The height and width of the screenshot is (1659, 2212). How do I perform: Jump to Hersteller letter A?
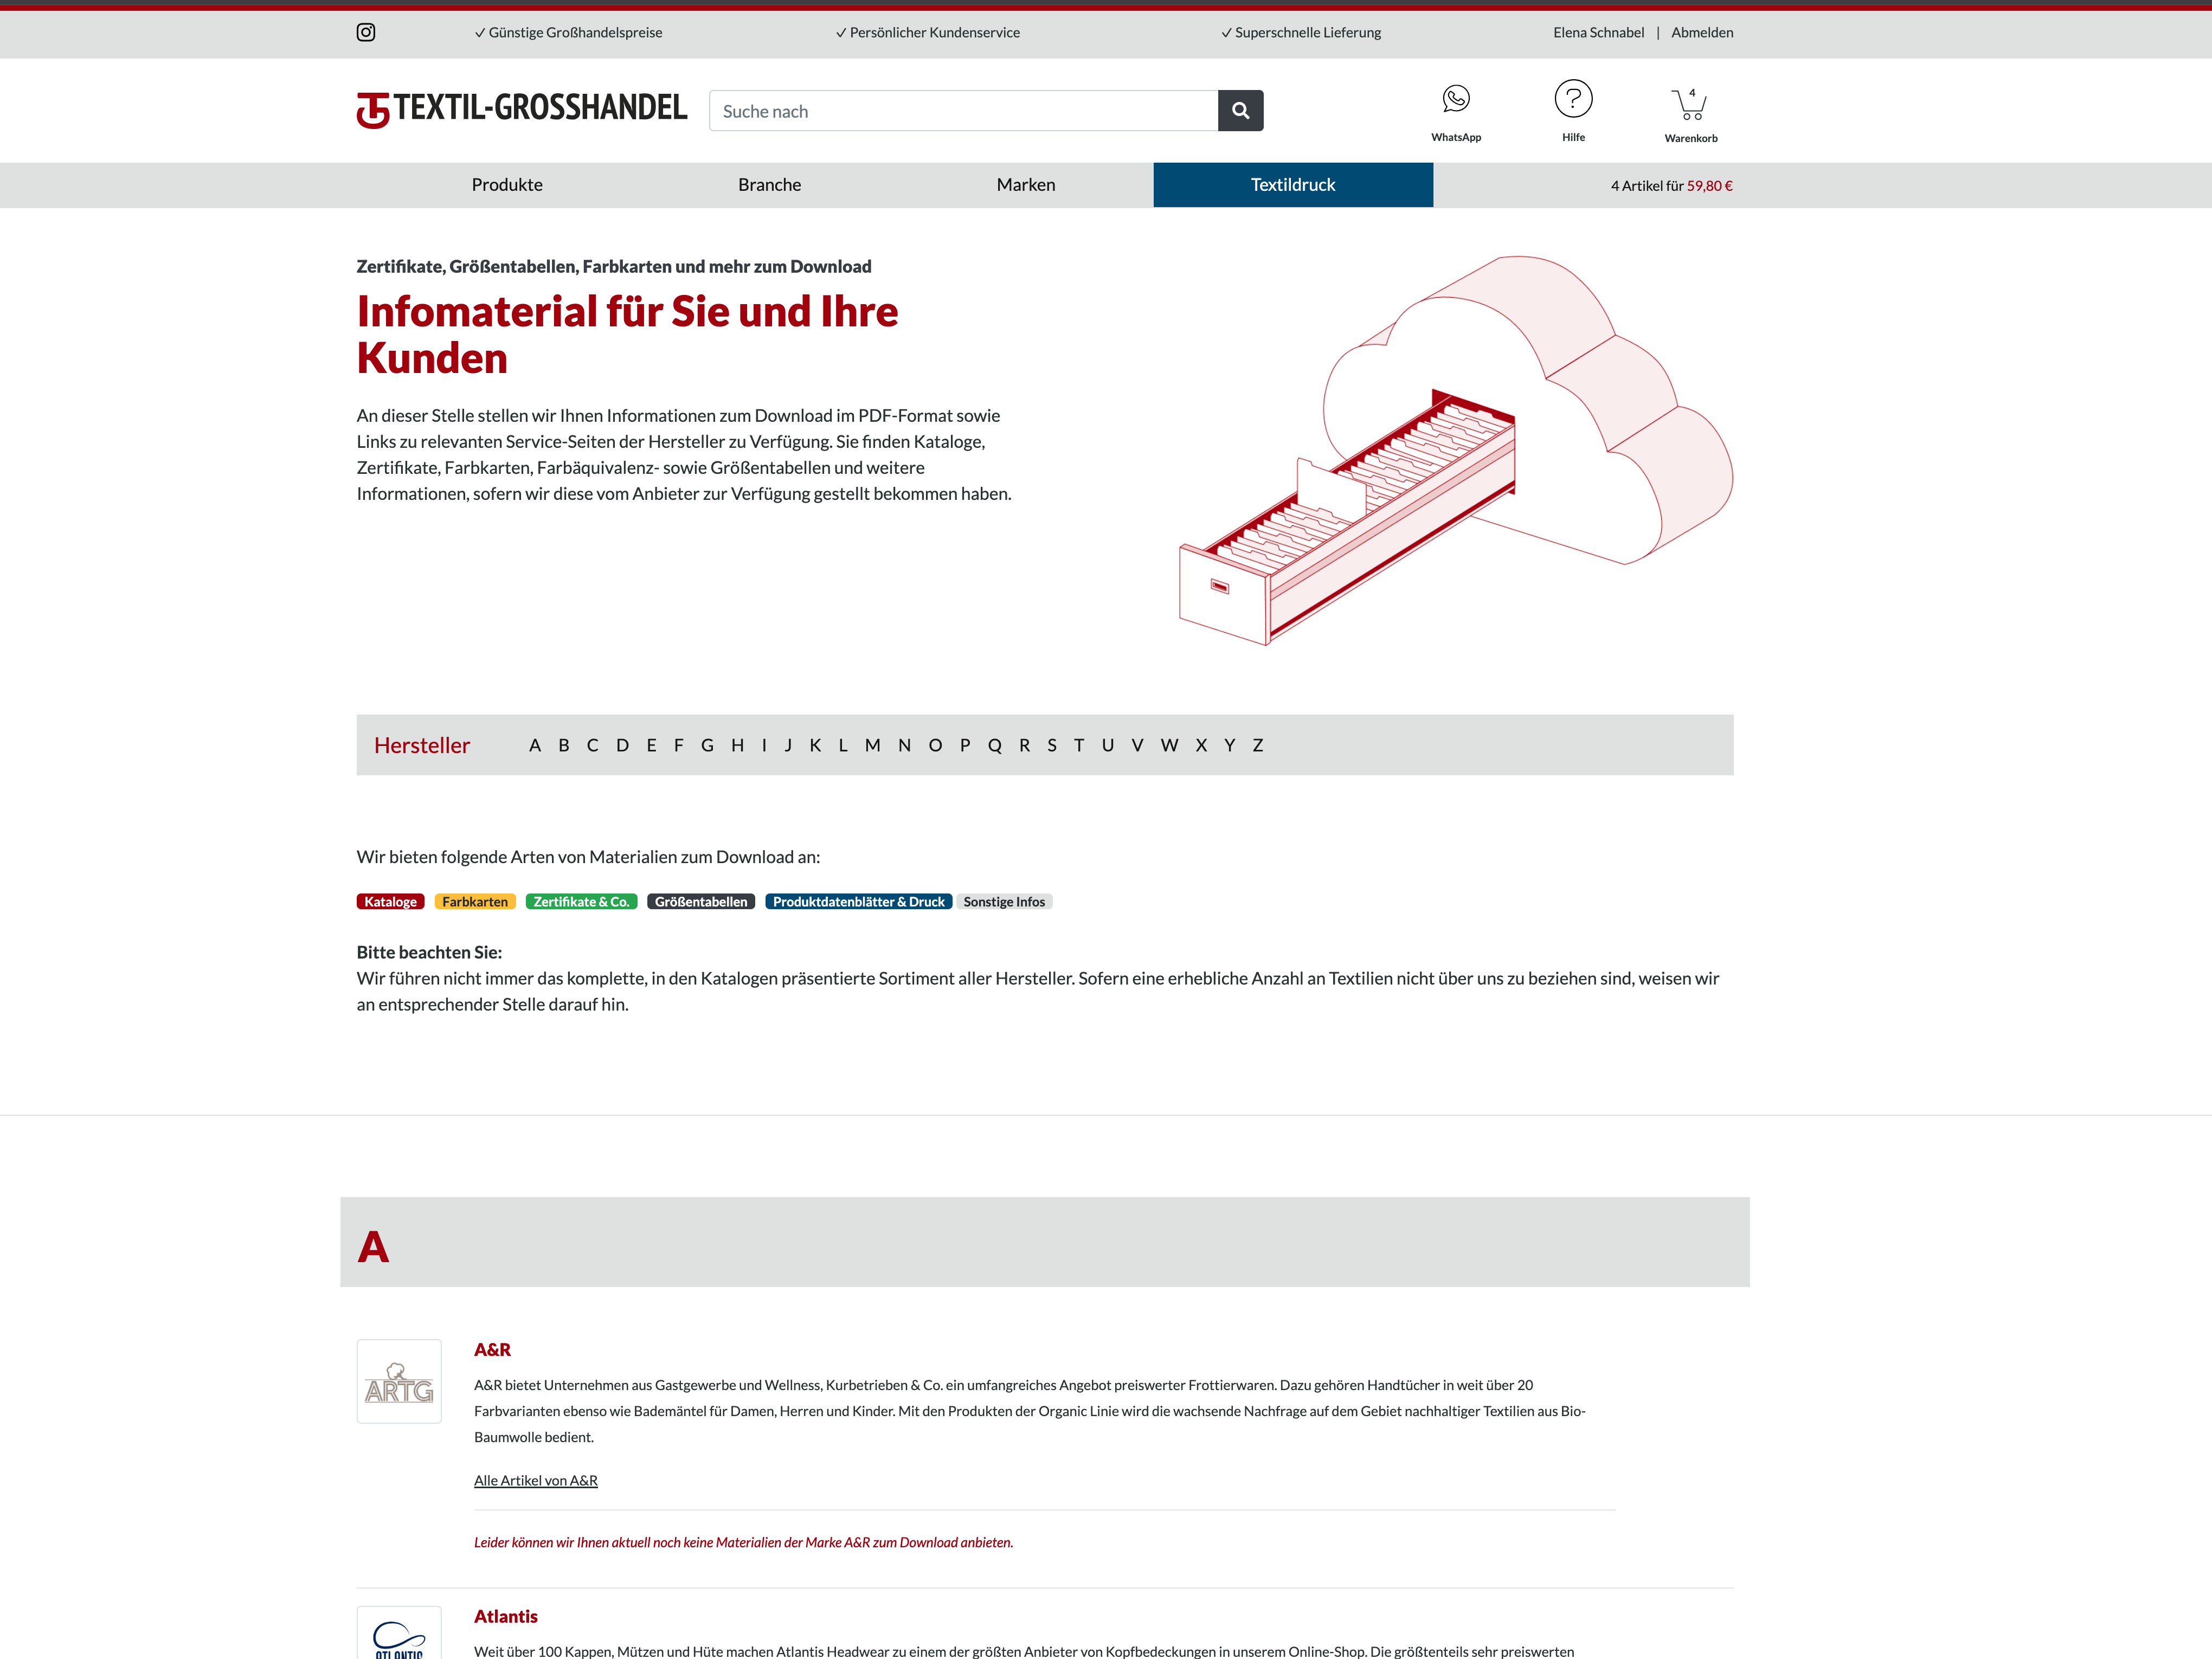click(535, 745)
